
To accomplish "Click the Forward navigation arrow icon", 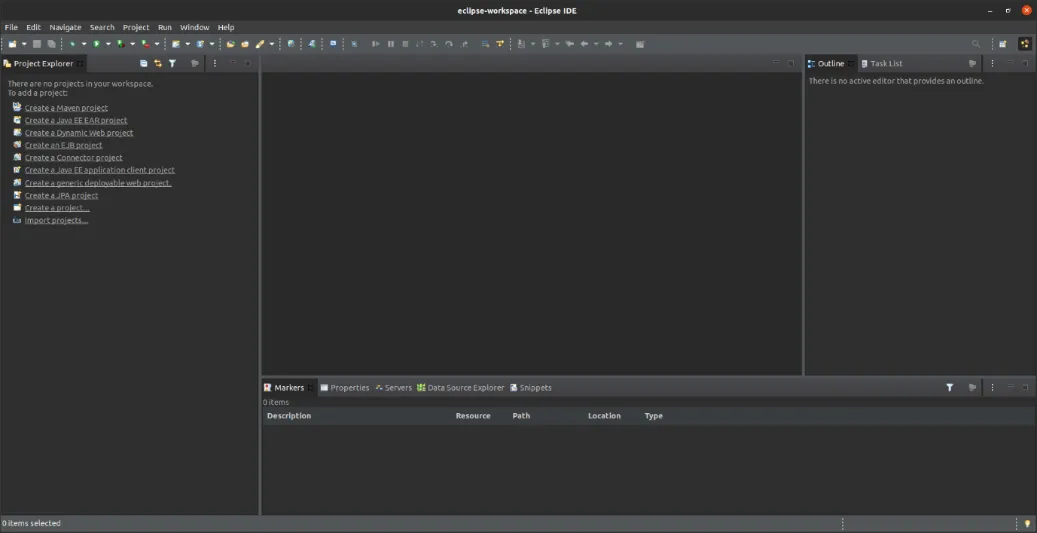I will point(608,44).
